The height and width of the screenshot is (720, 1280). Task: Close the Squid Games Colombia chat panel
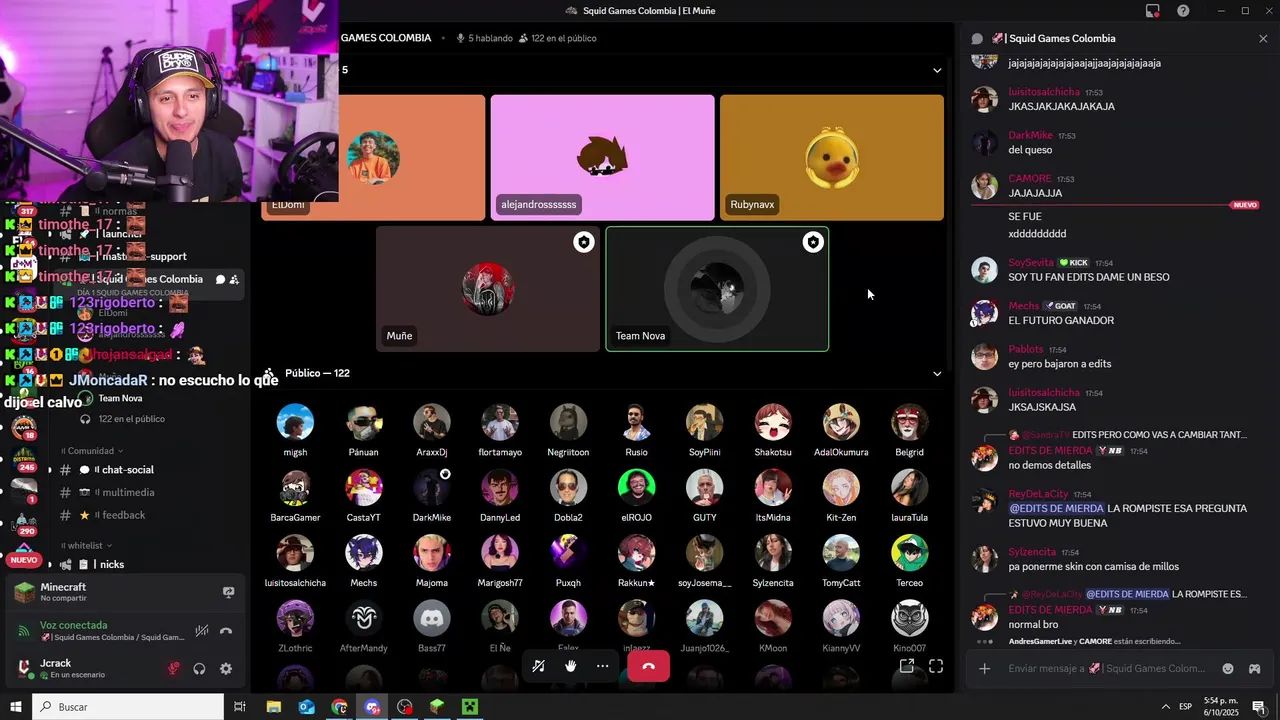(1263, 39)
